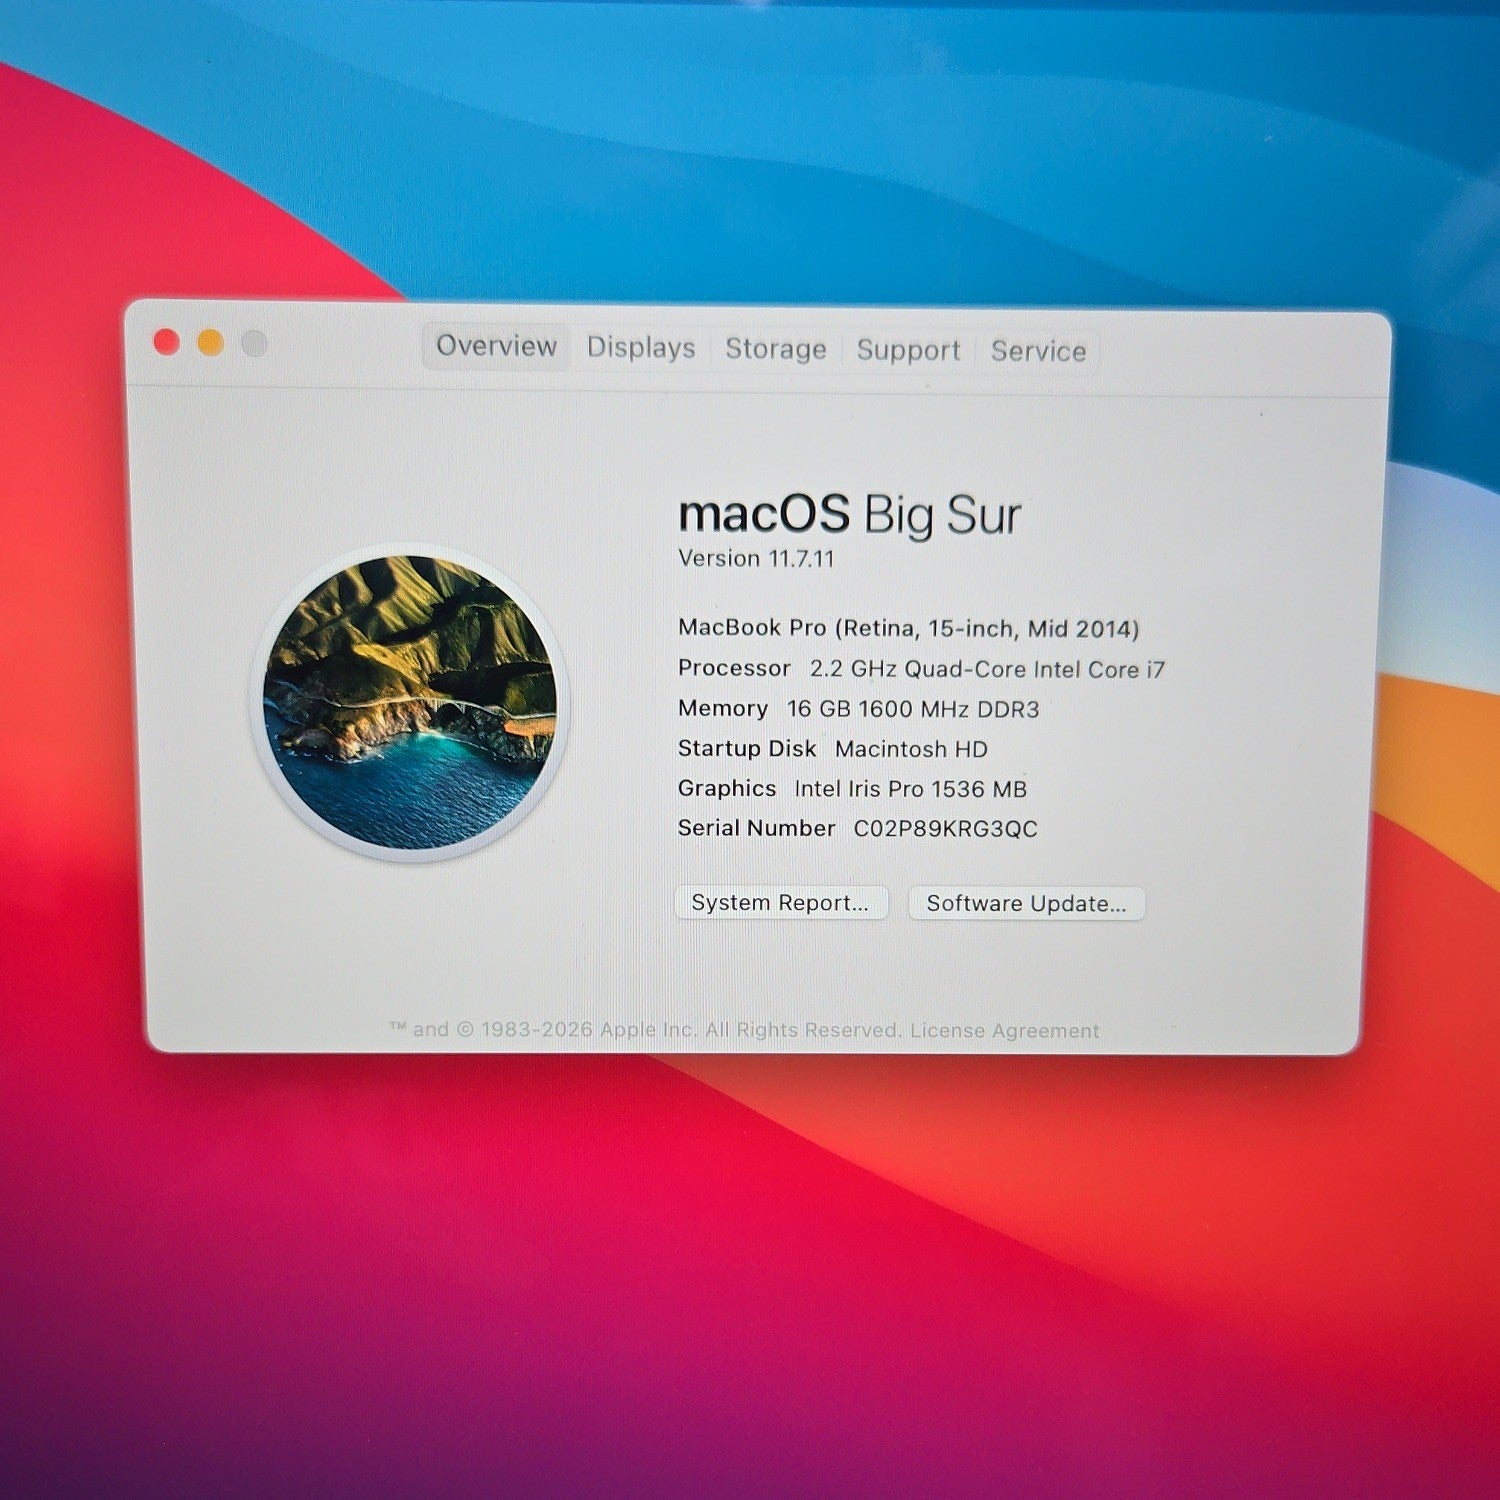Viewport: 1500px width, 1500px height.
Task: Minimize the window with the yellow button
Action: (211, 343)
